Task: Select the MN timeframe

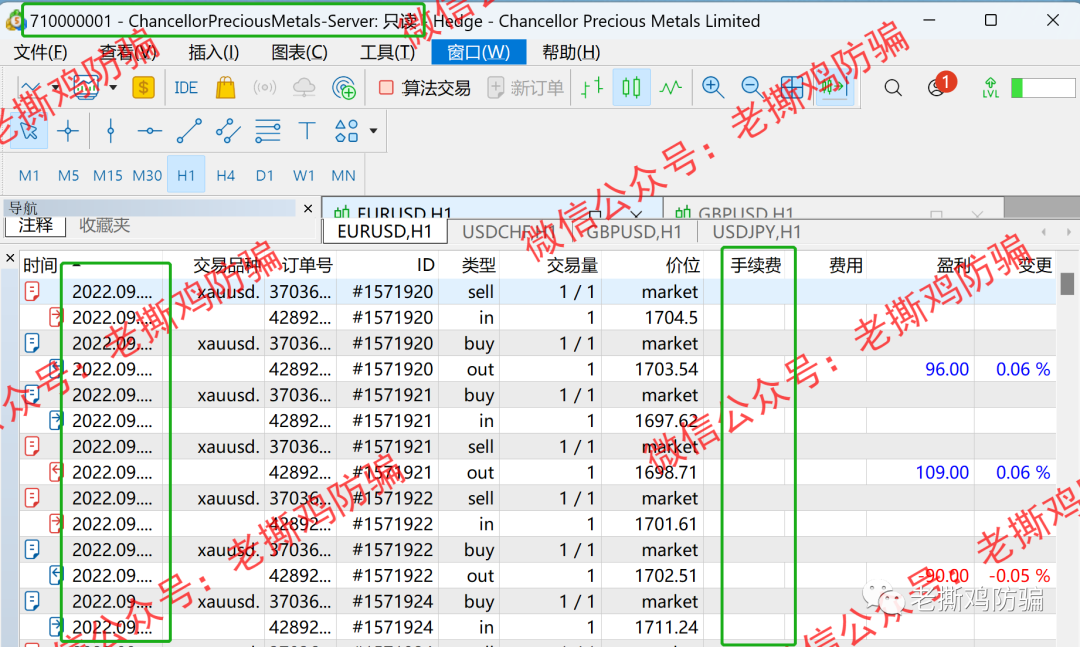Action: (343, 175)
